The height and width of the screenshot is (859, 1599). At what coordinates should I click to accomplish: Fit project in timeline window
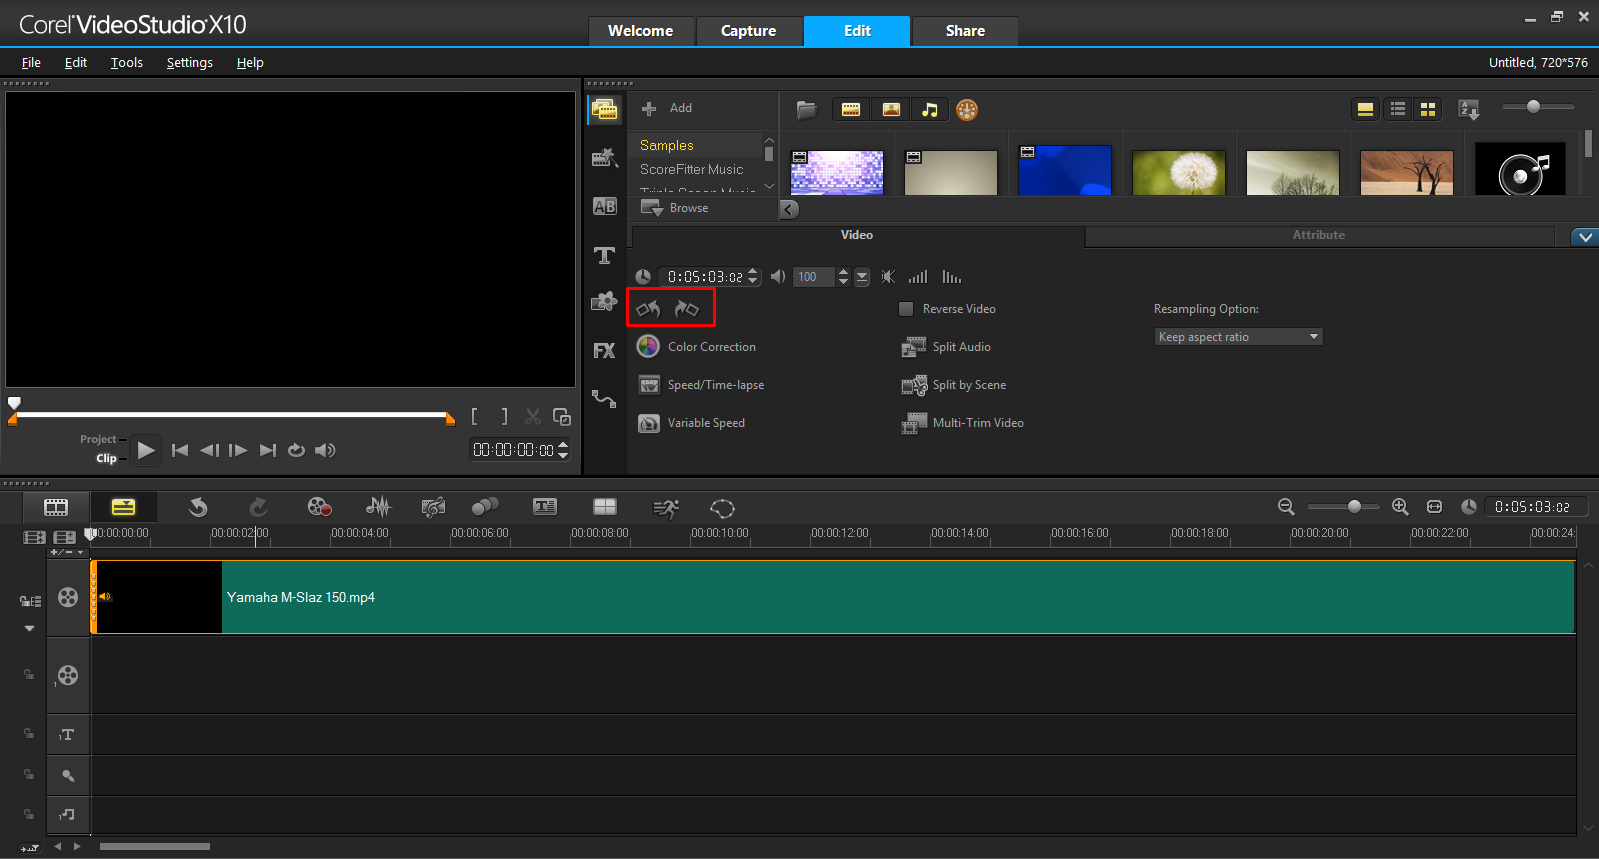(1434, 507)
